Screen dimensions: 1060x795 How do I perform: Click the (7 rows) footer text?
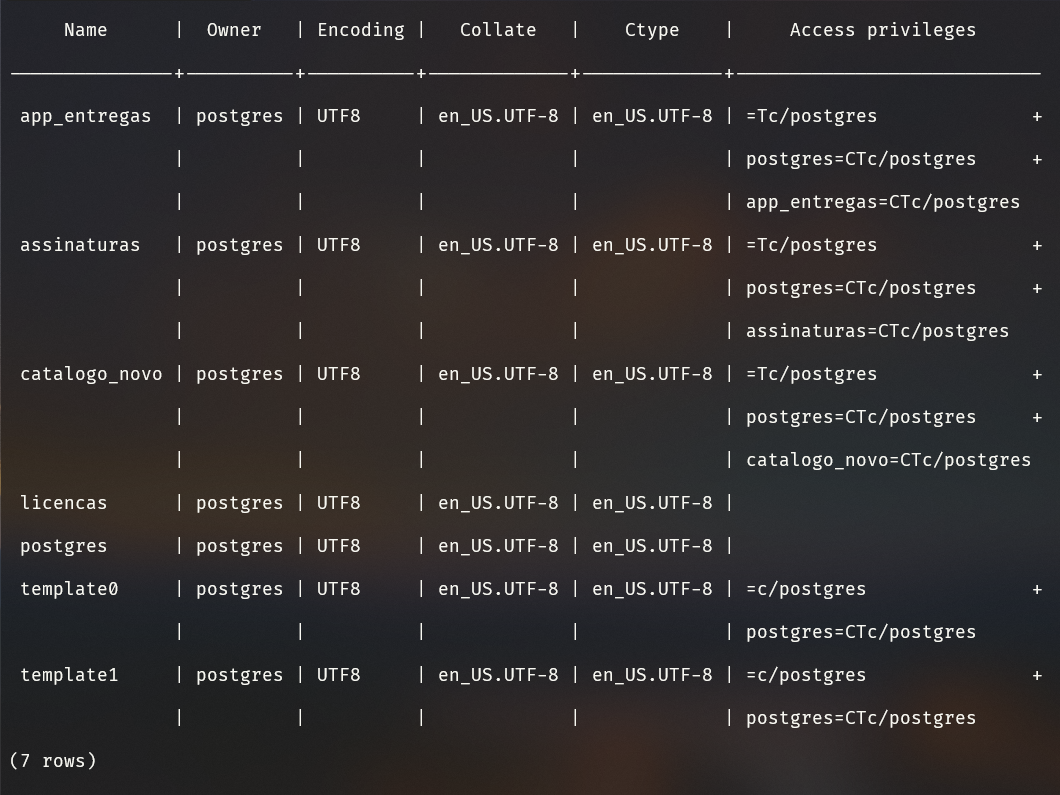(x=53, y=761)
